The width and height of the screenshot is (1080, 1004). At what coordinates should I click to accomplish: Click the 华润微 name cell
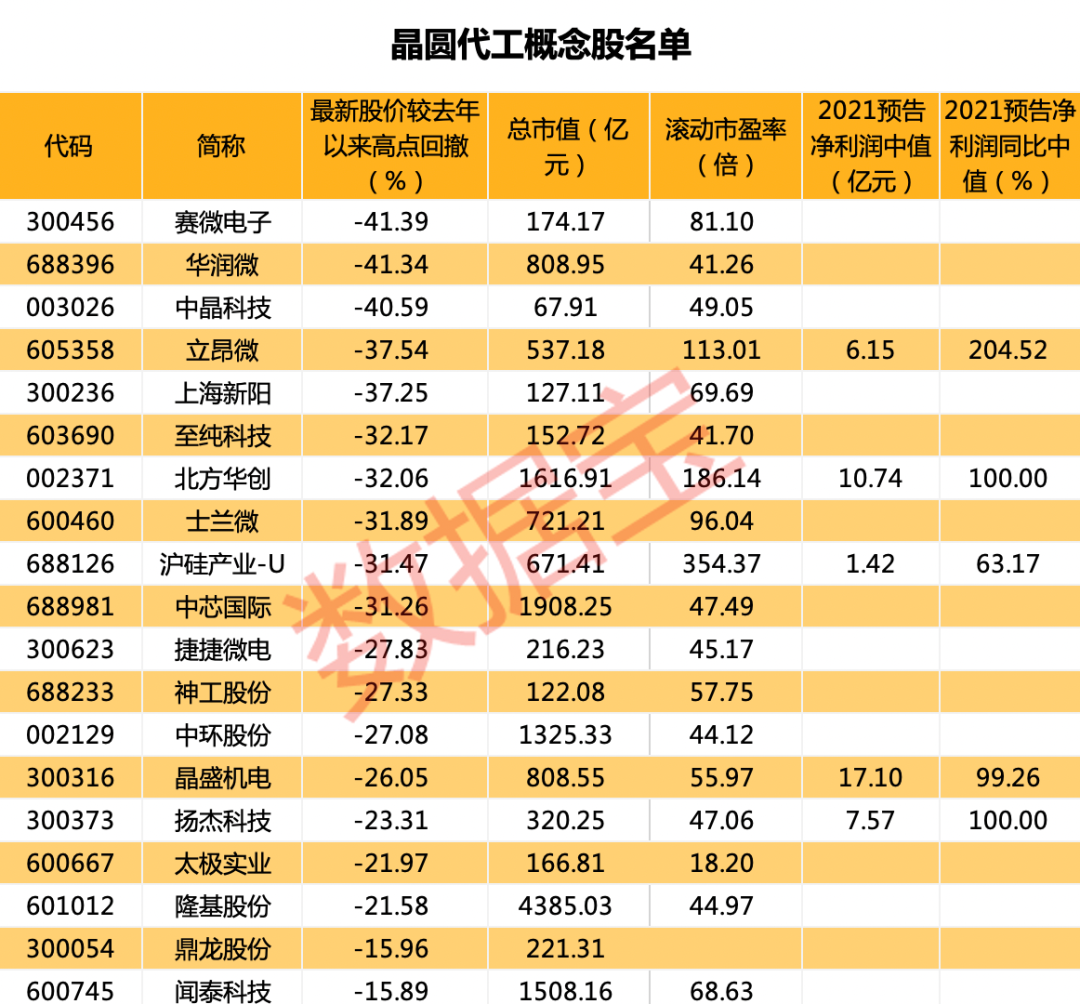[221, 265]
